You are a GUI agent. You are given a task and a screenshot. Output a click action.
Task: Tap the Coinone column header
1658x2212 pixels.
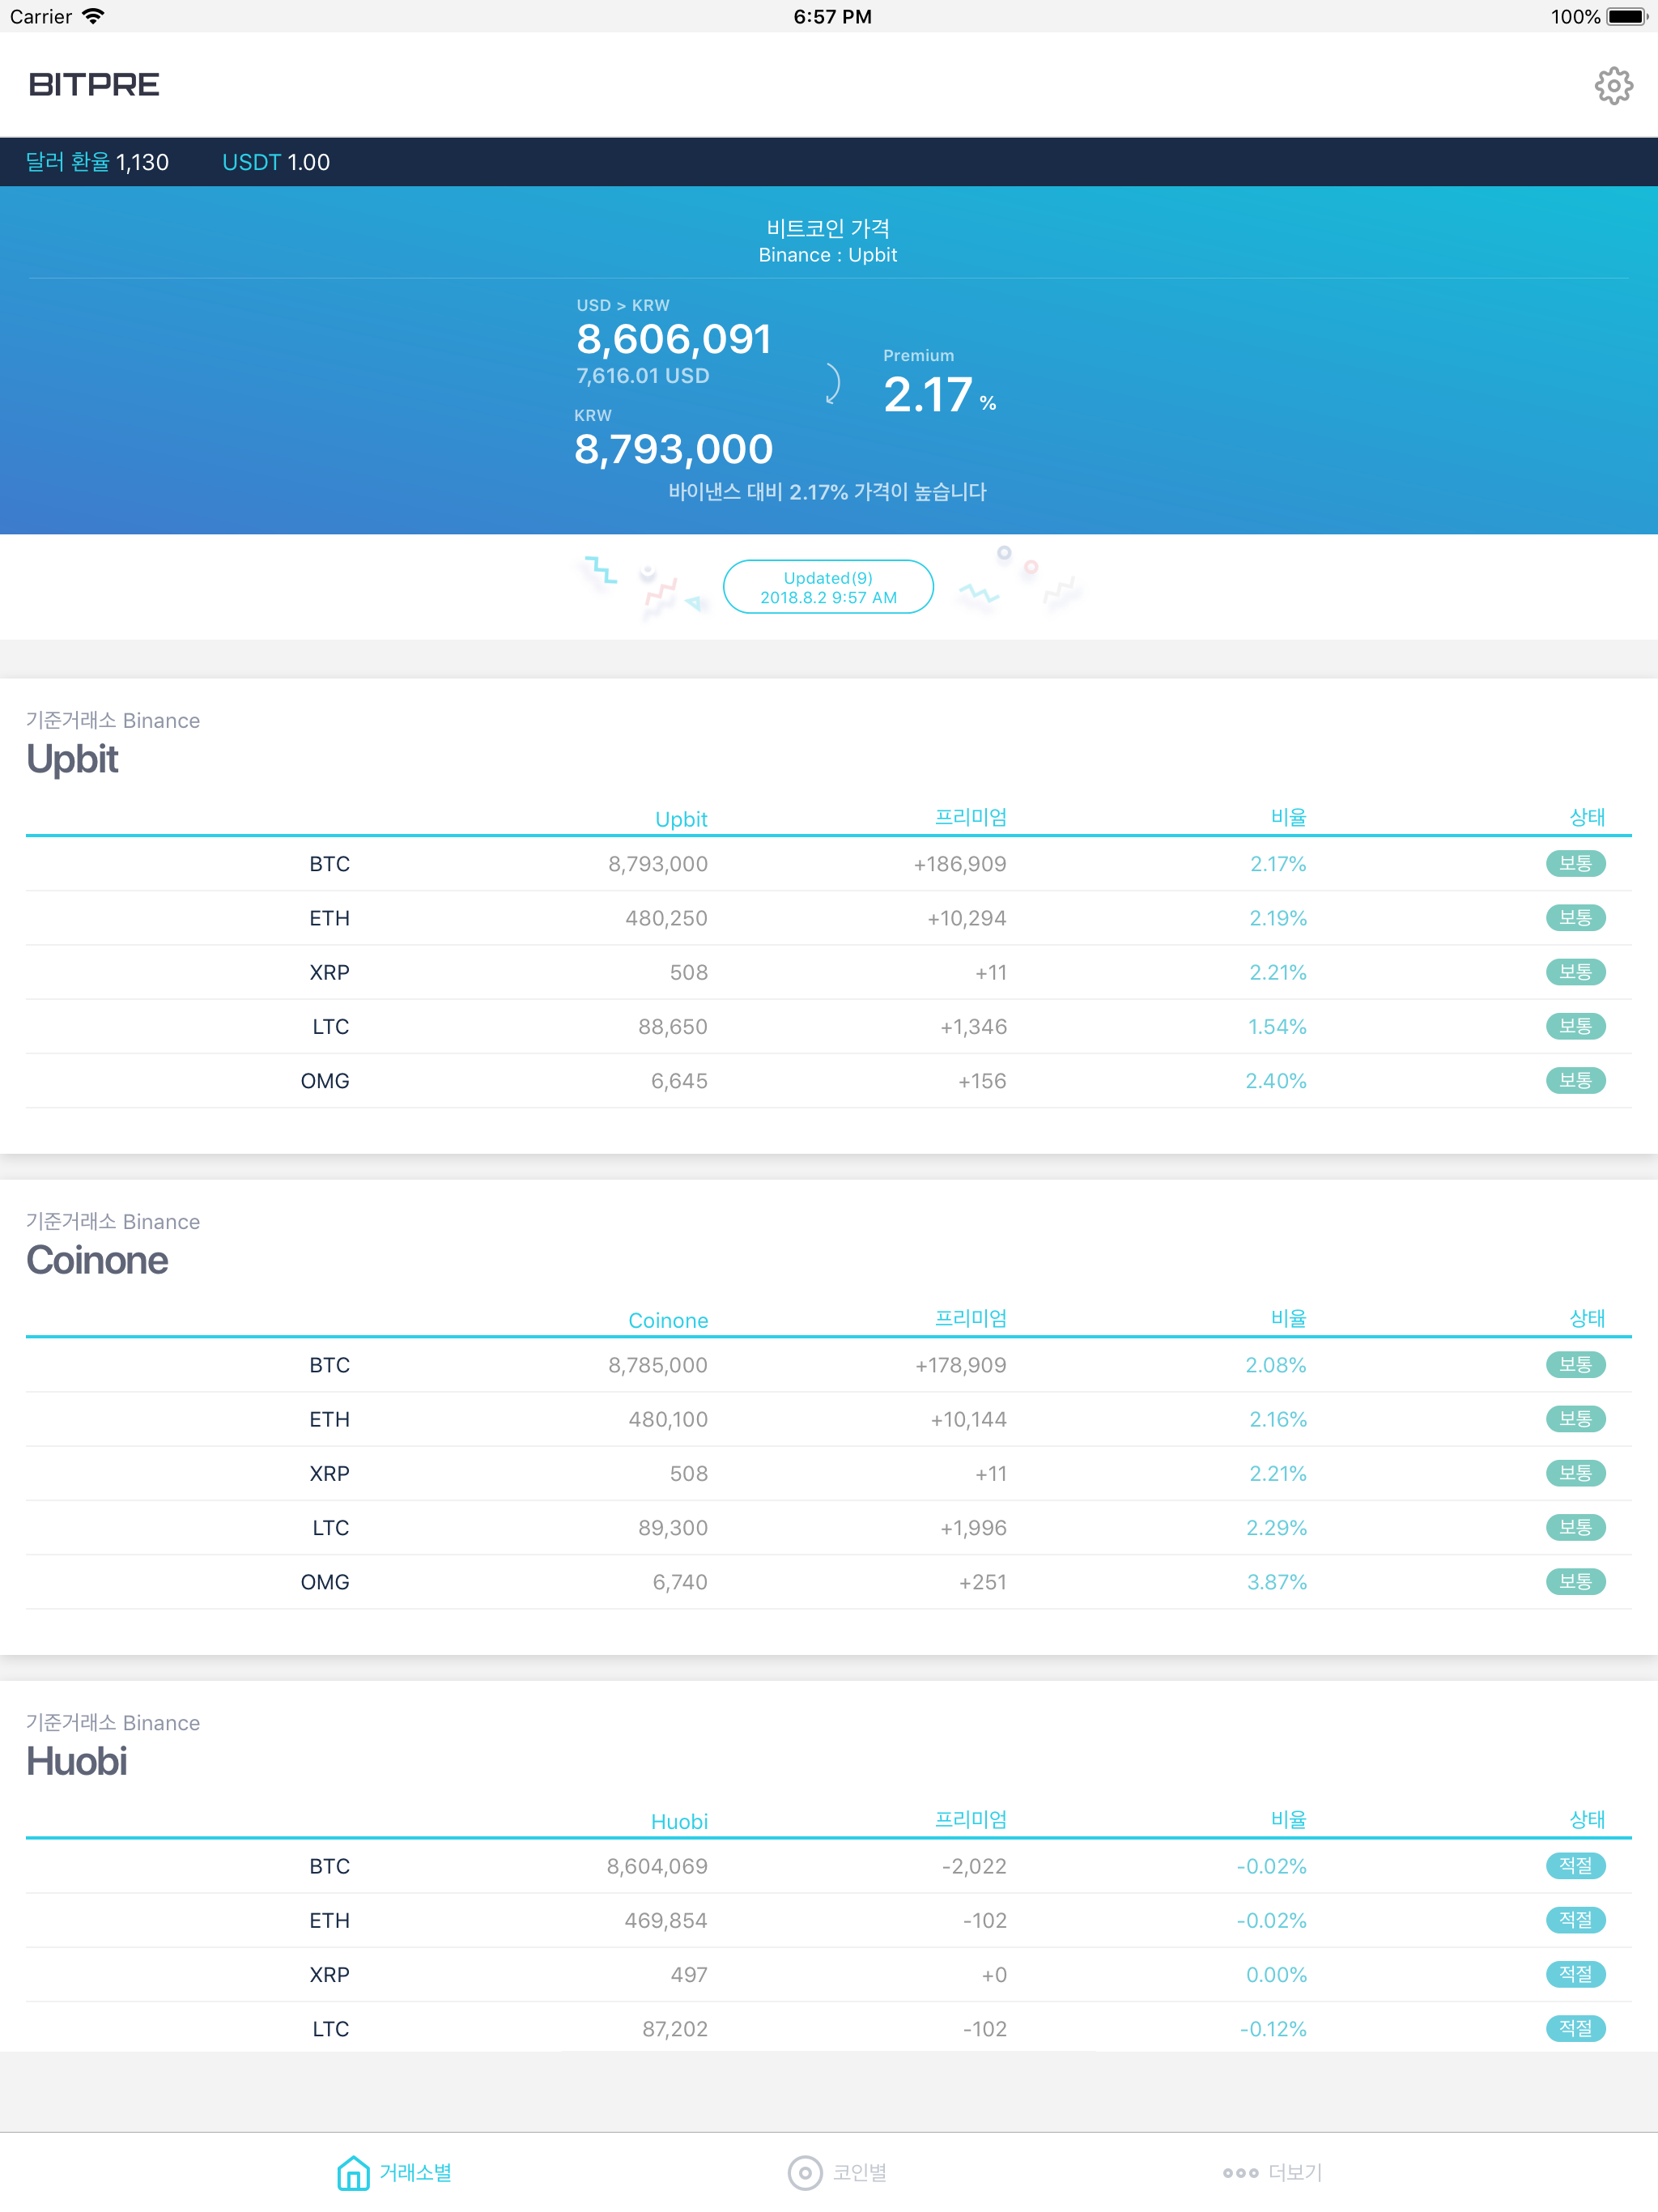(x=668, y=1320)
